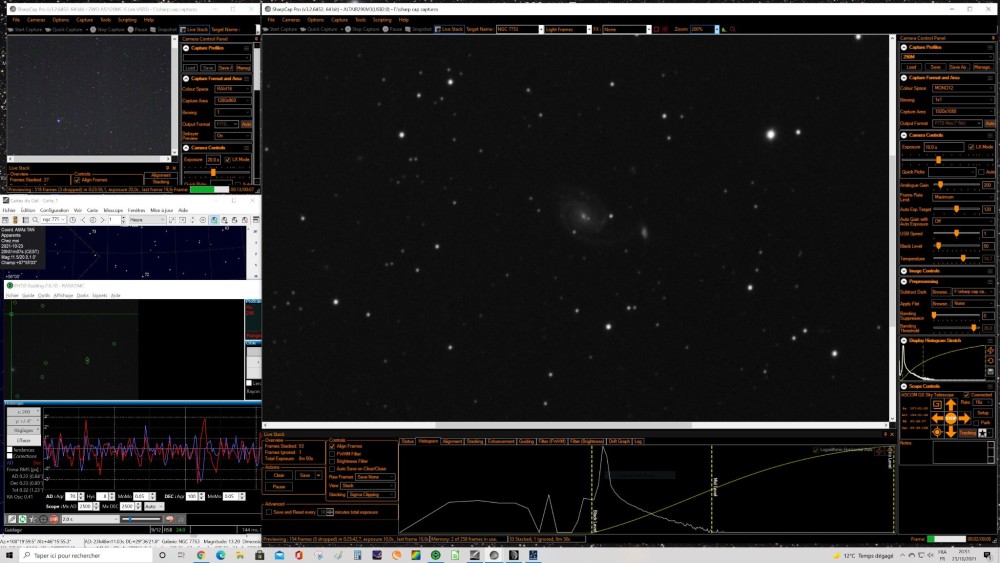Click the PHD2 gamma slider
The image size is (1000, 563).
click(140, 519)
